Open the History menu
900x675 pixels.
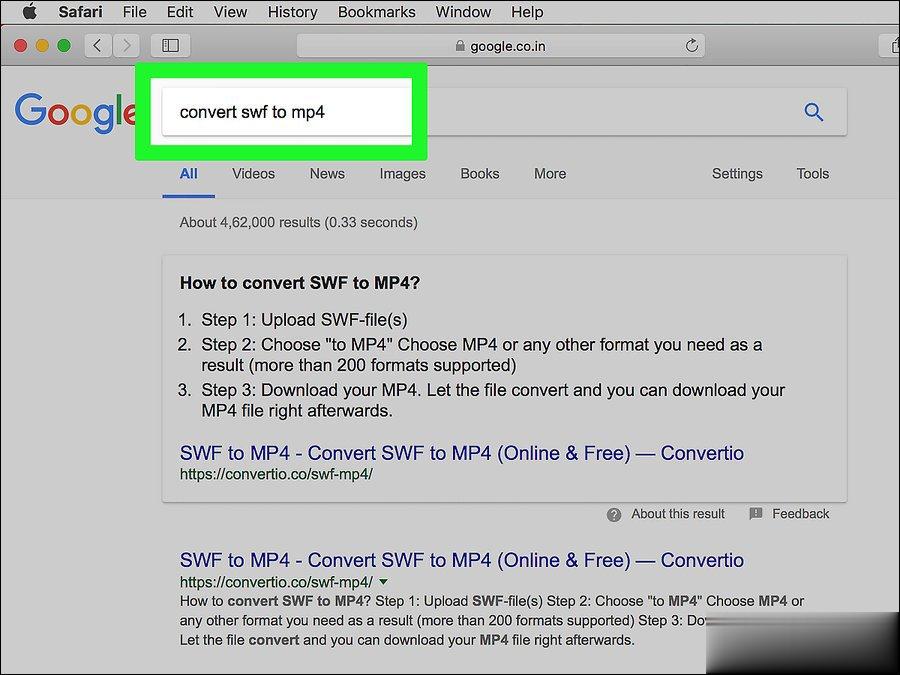292,12
